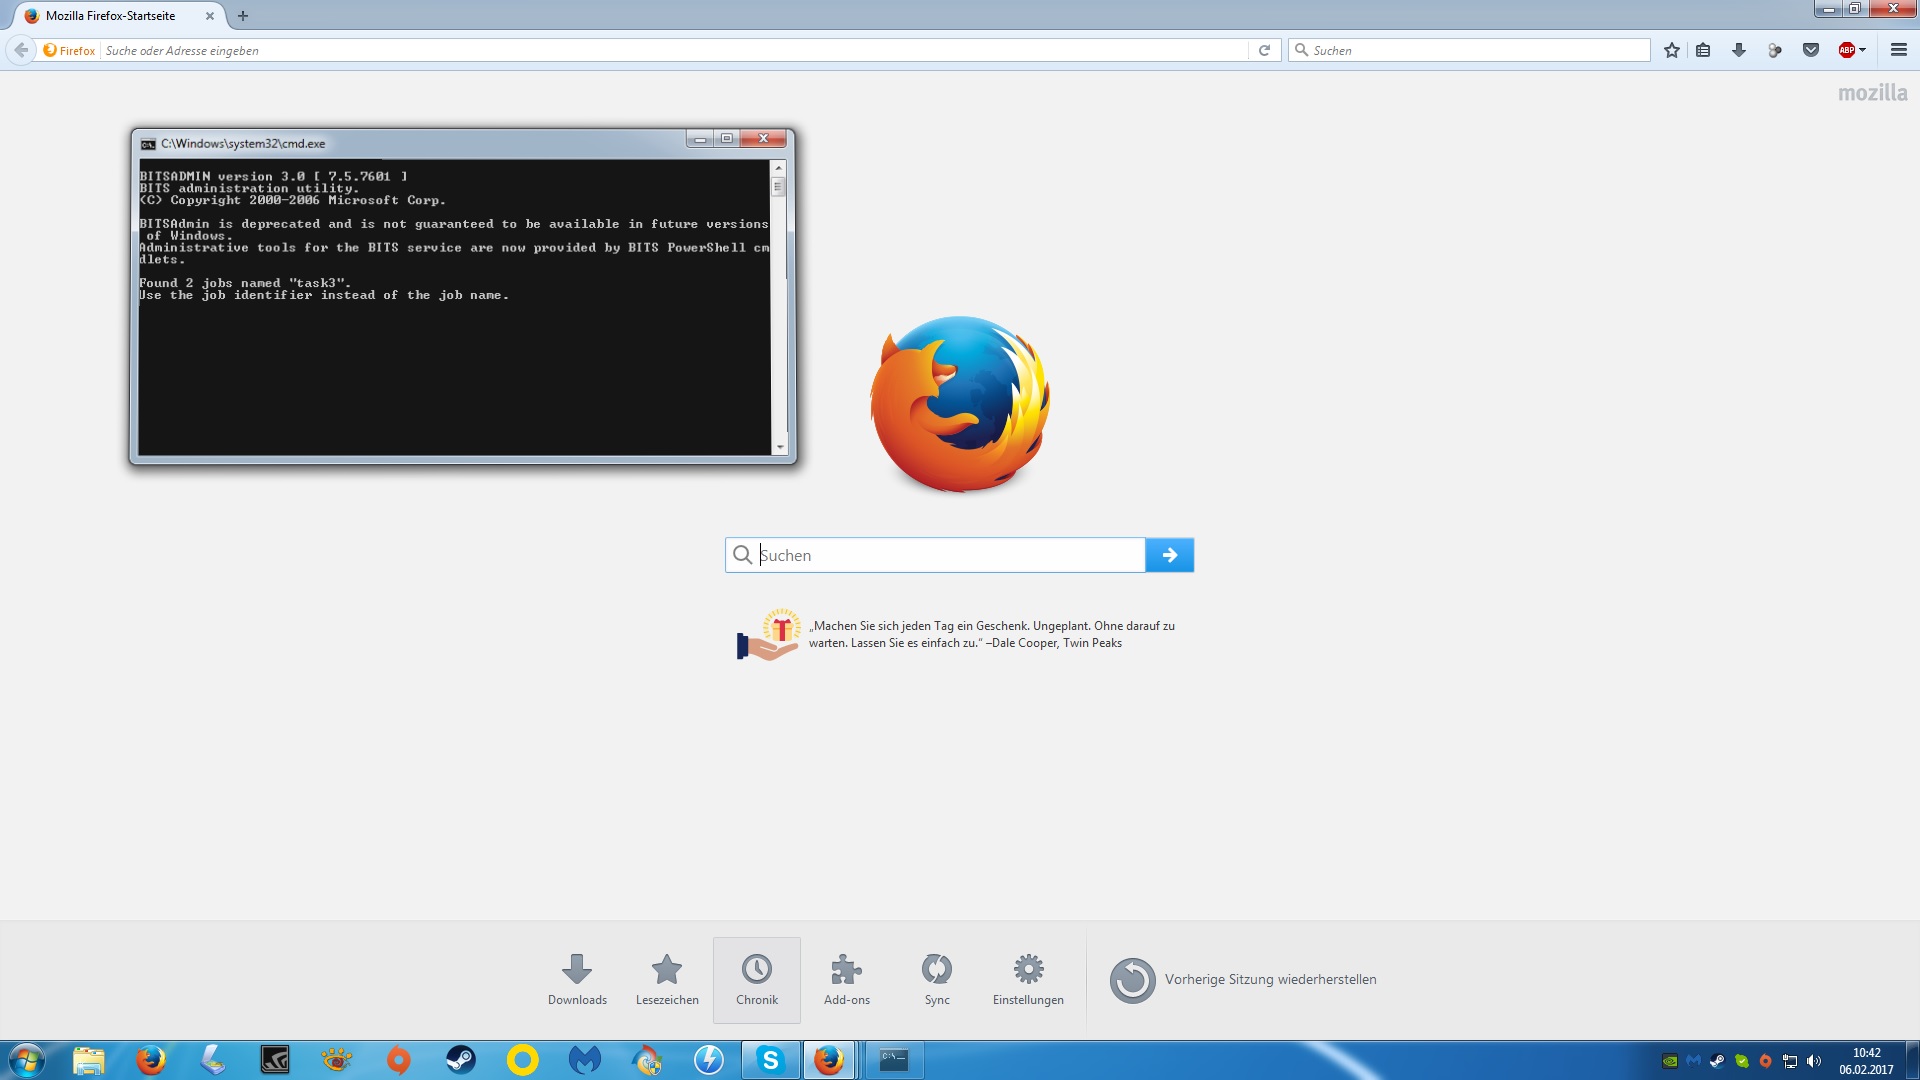Click the volume icon in system tray
This screenshot has height=1080, width=1920.
click(1814, 1061)
